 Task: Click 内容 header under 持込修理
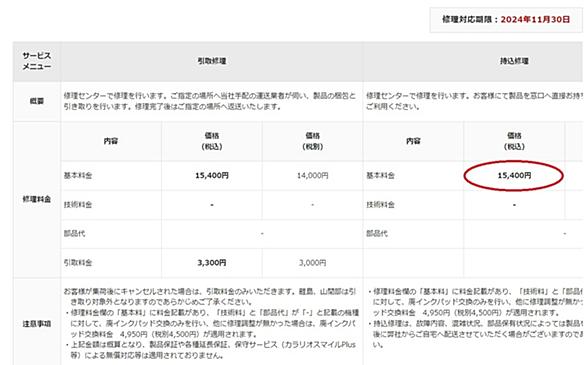413,141
